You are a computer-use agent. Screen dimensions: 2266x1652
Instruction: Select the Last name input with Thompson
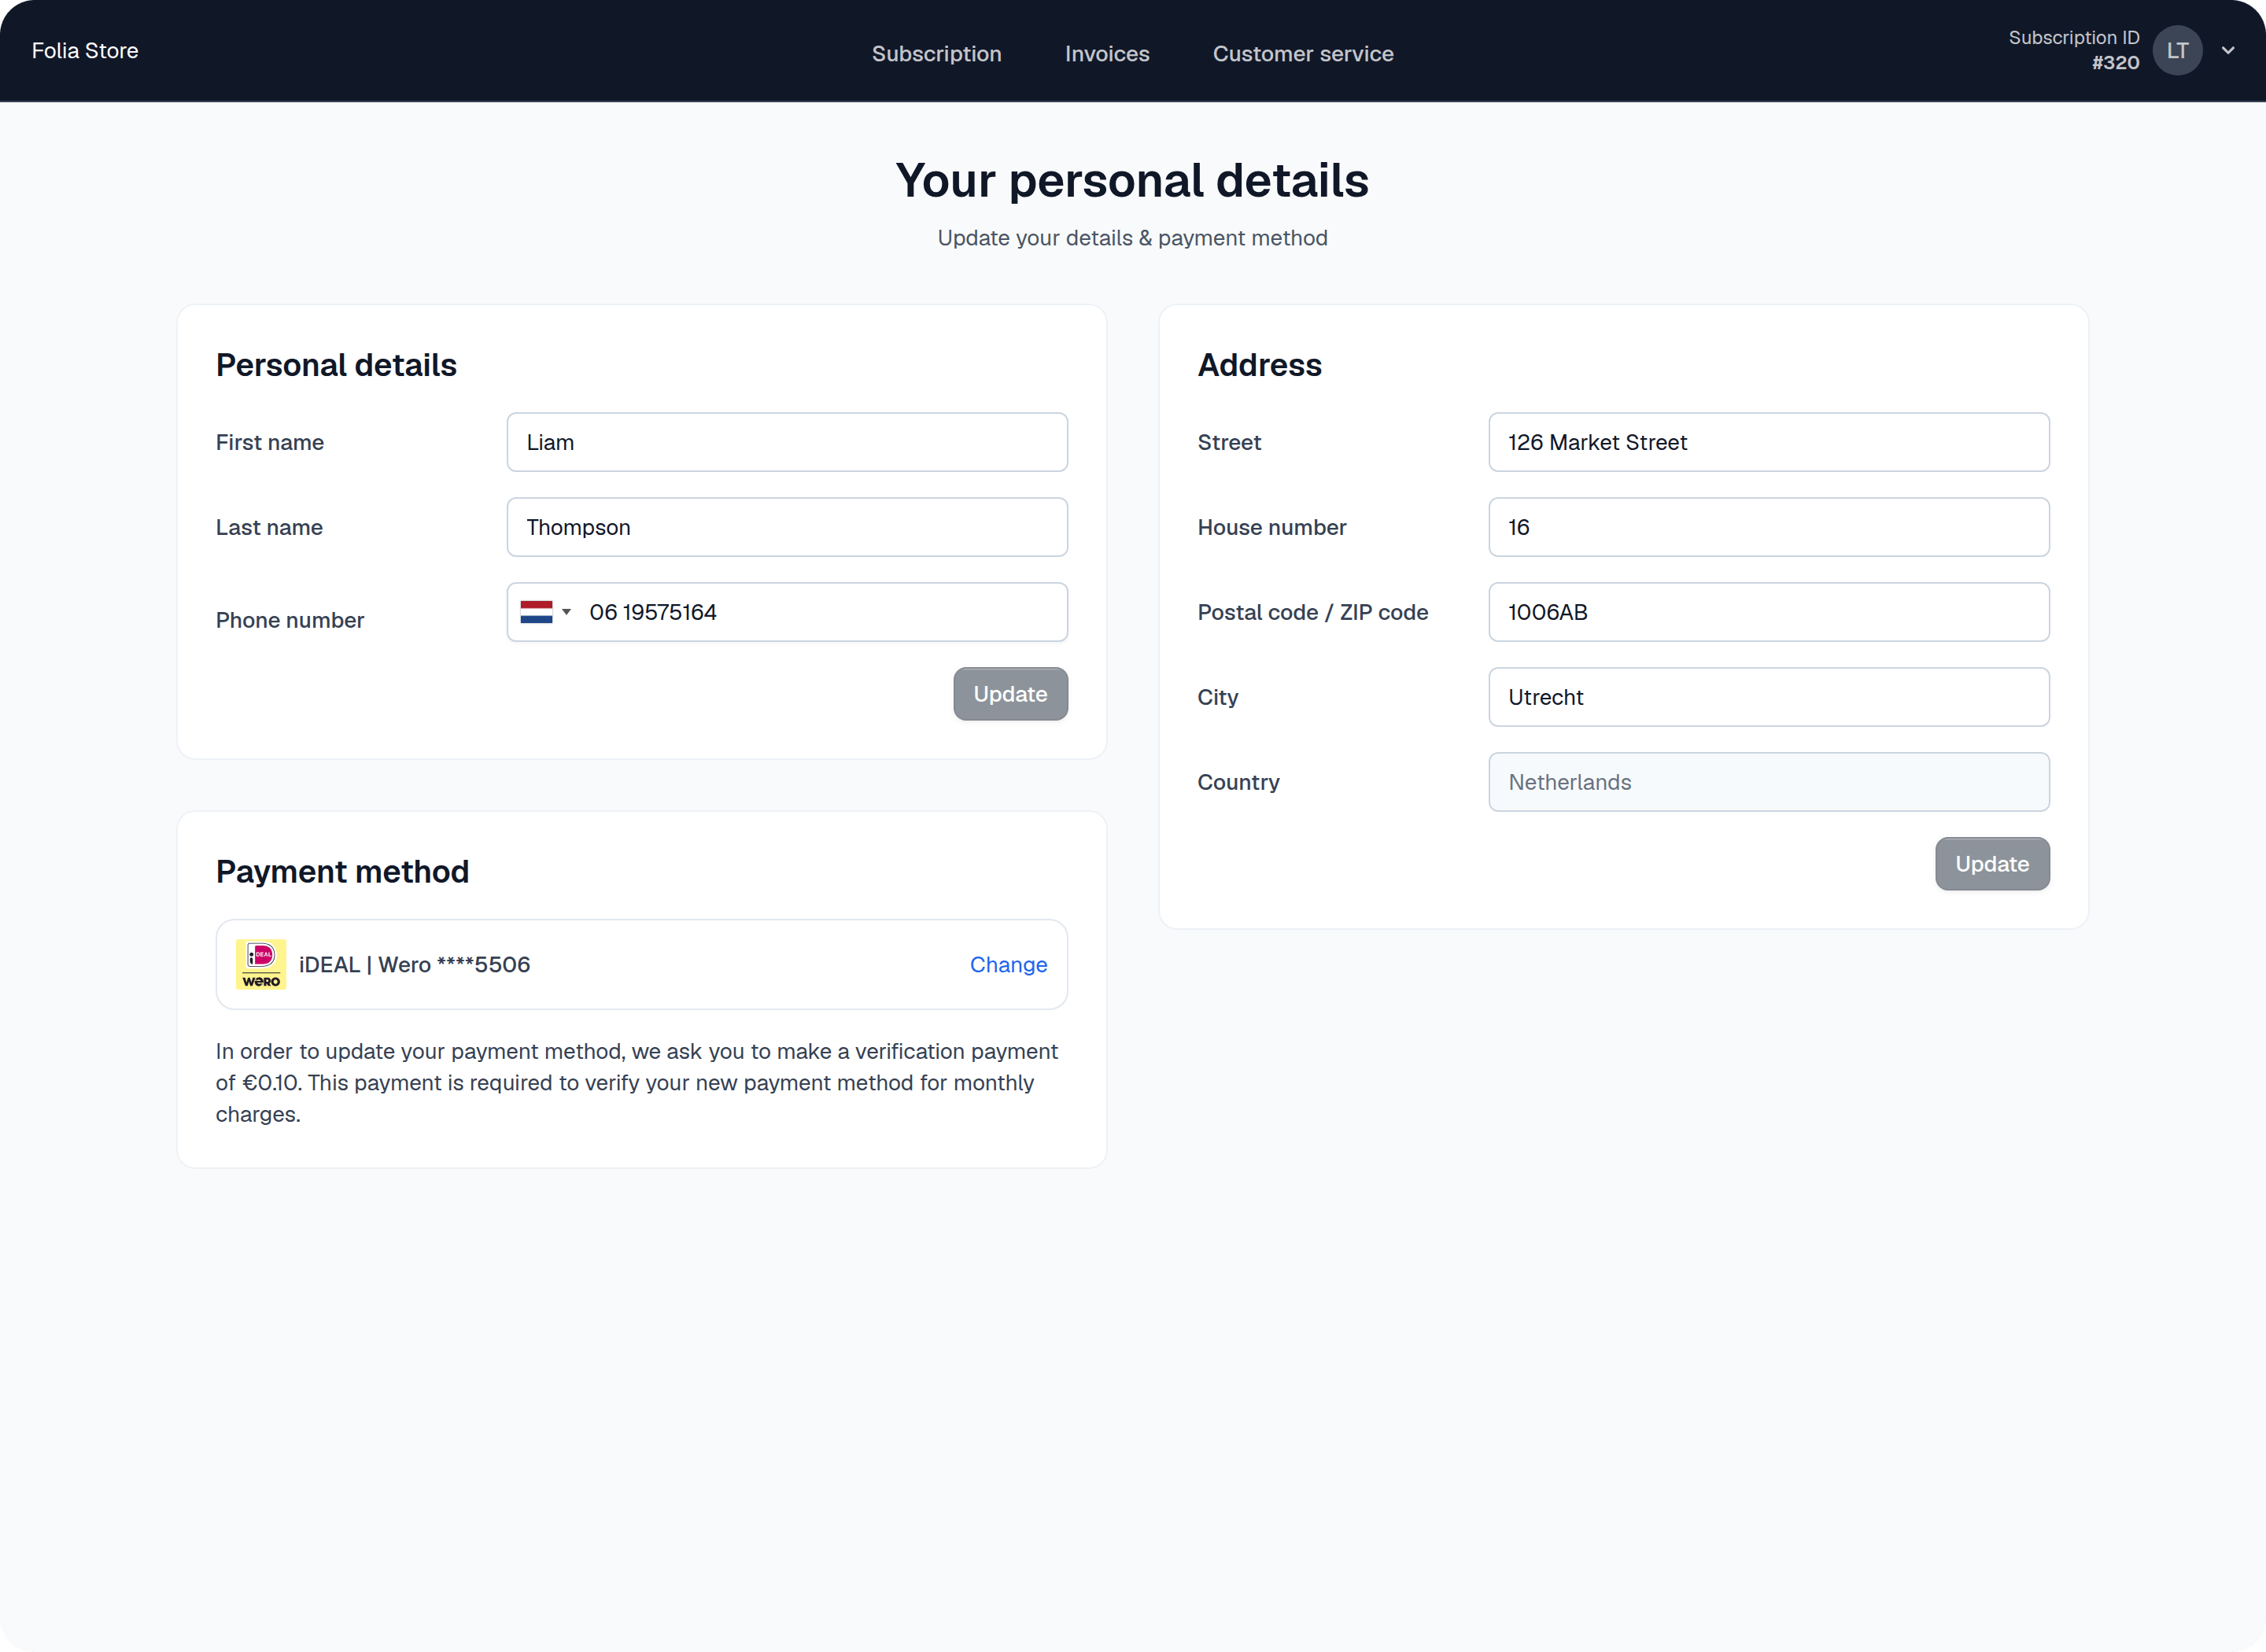787,527
